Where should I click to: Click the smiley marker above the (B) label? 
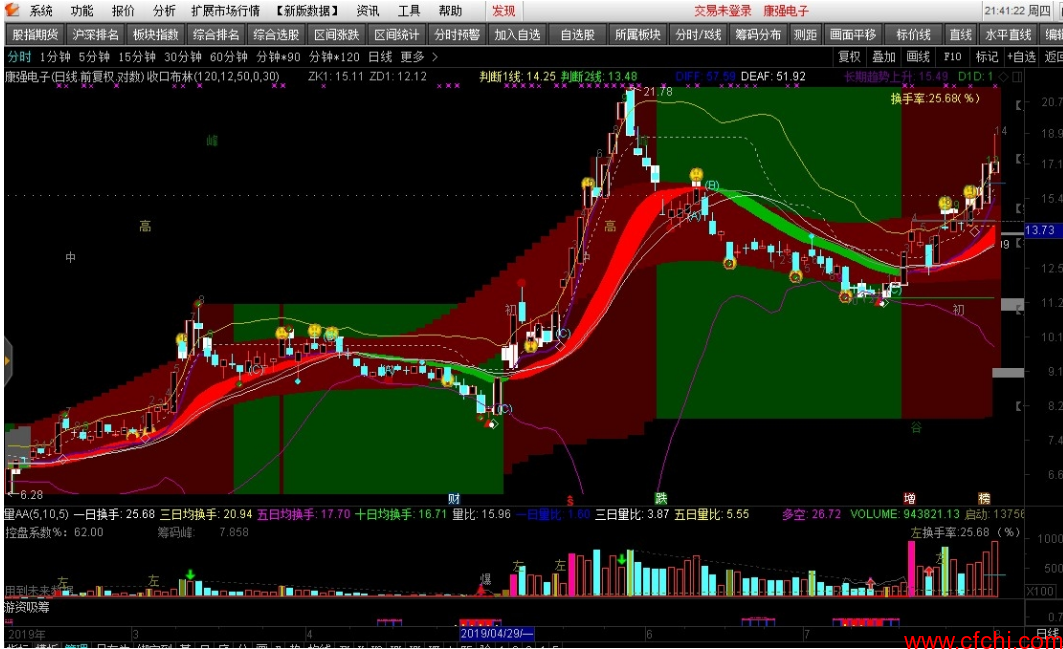[x=696, y=175]
